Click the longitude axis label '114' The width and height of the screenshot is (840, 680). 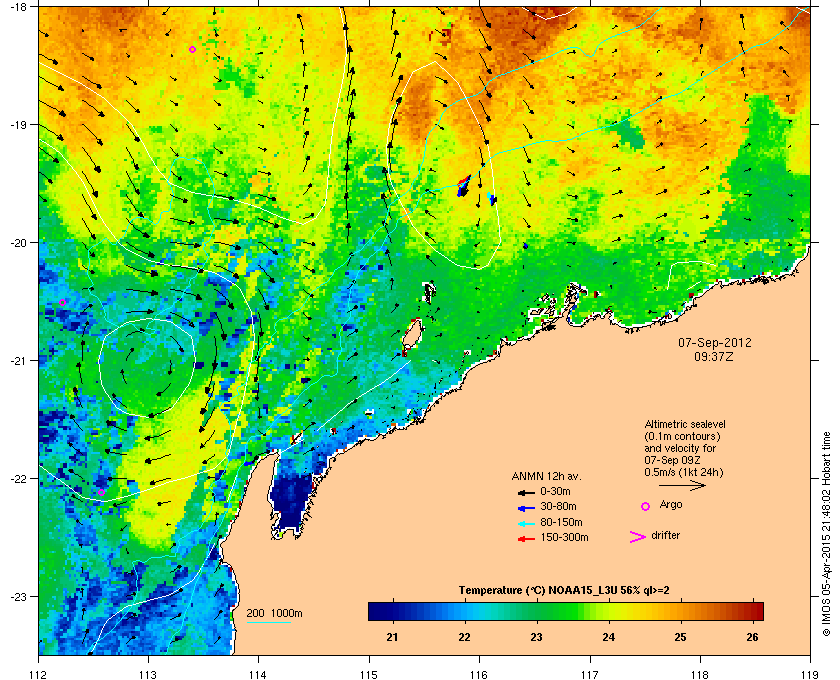258,674
